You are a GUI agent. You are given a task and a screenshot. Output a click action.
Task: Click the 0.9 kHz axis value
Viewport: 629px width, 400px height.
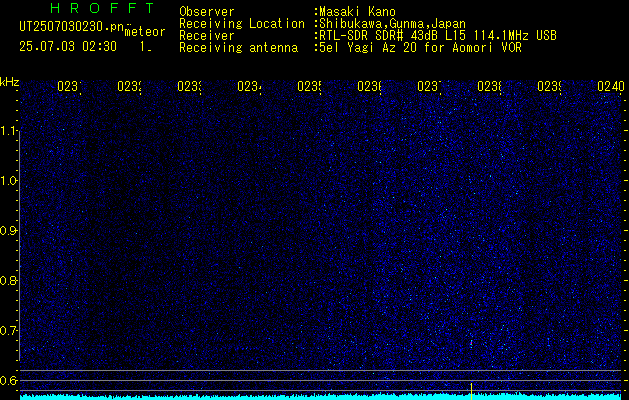coord(9,231)
